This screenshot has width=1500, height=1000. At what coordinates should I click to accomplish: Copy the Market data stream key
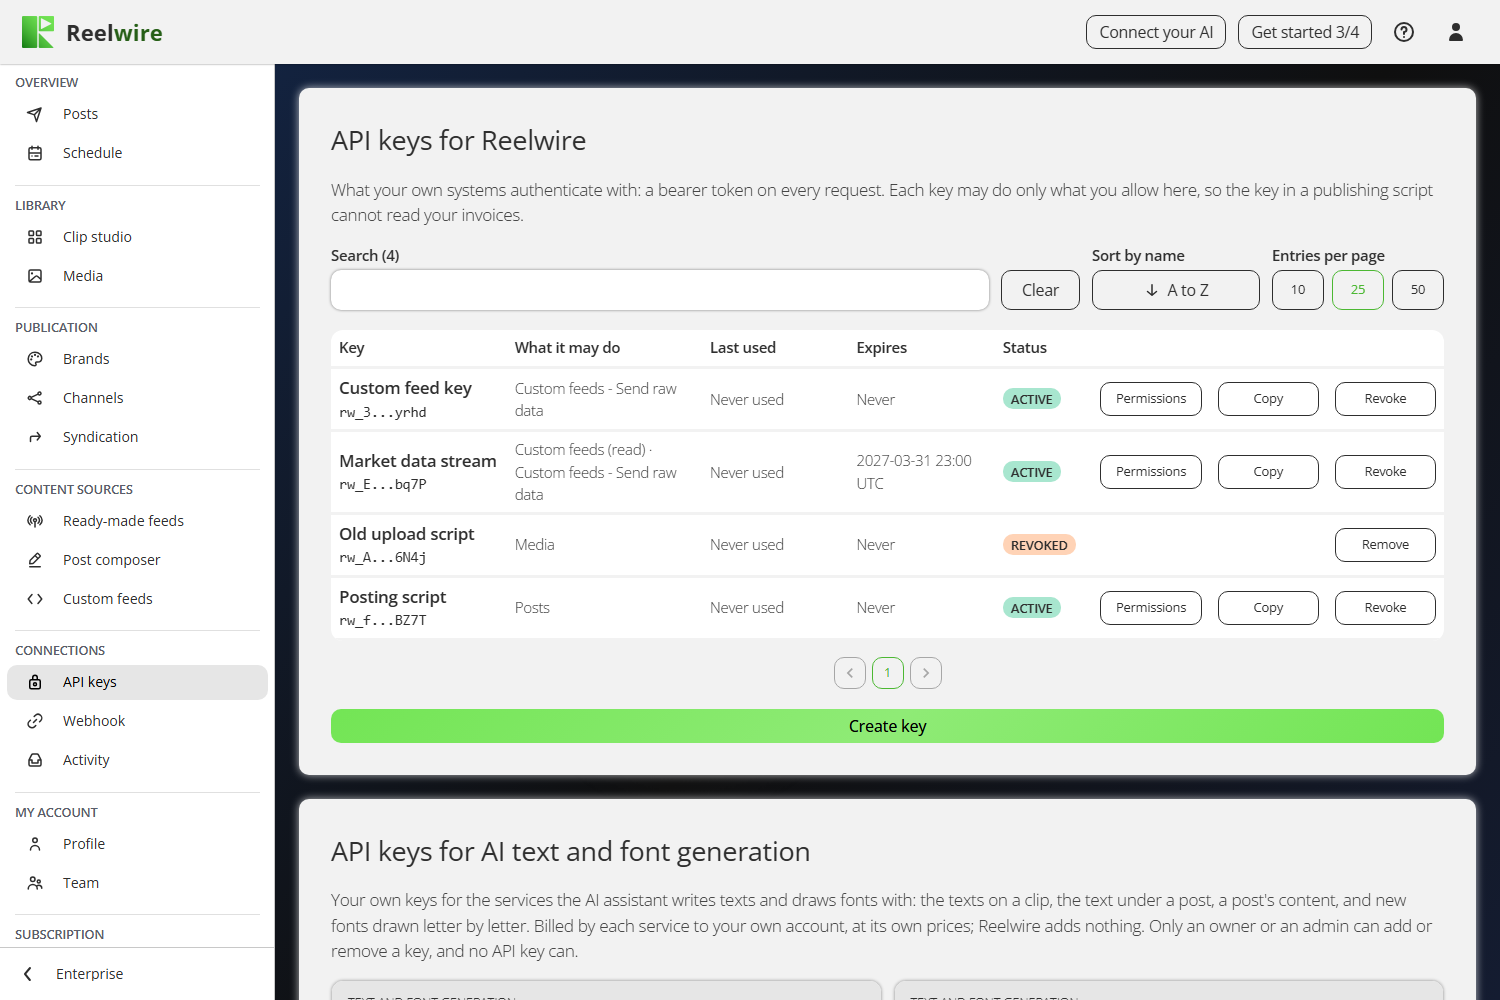tap(1268, 472)
